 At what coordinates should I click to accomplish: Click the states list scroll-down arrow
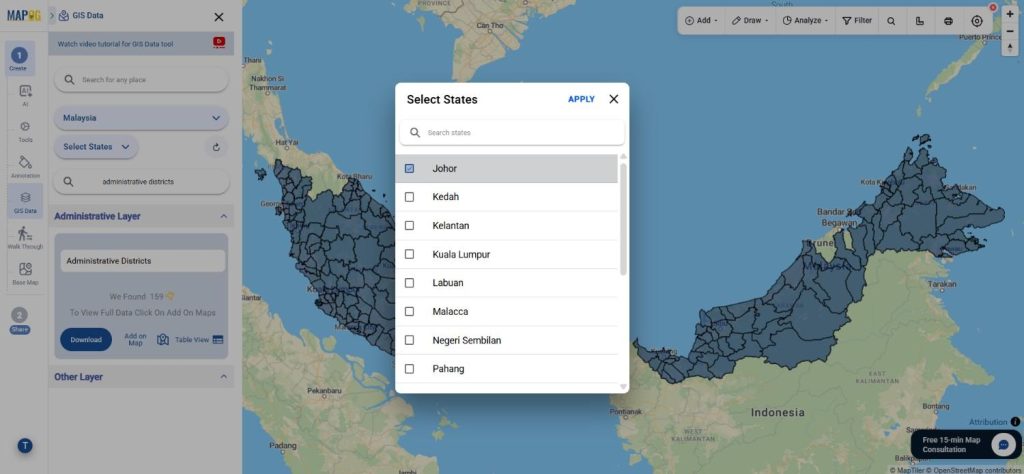[x=623, y=387]
